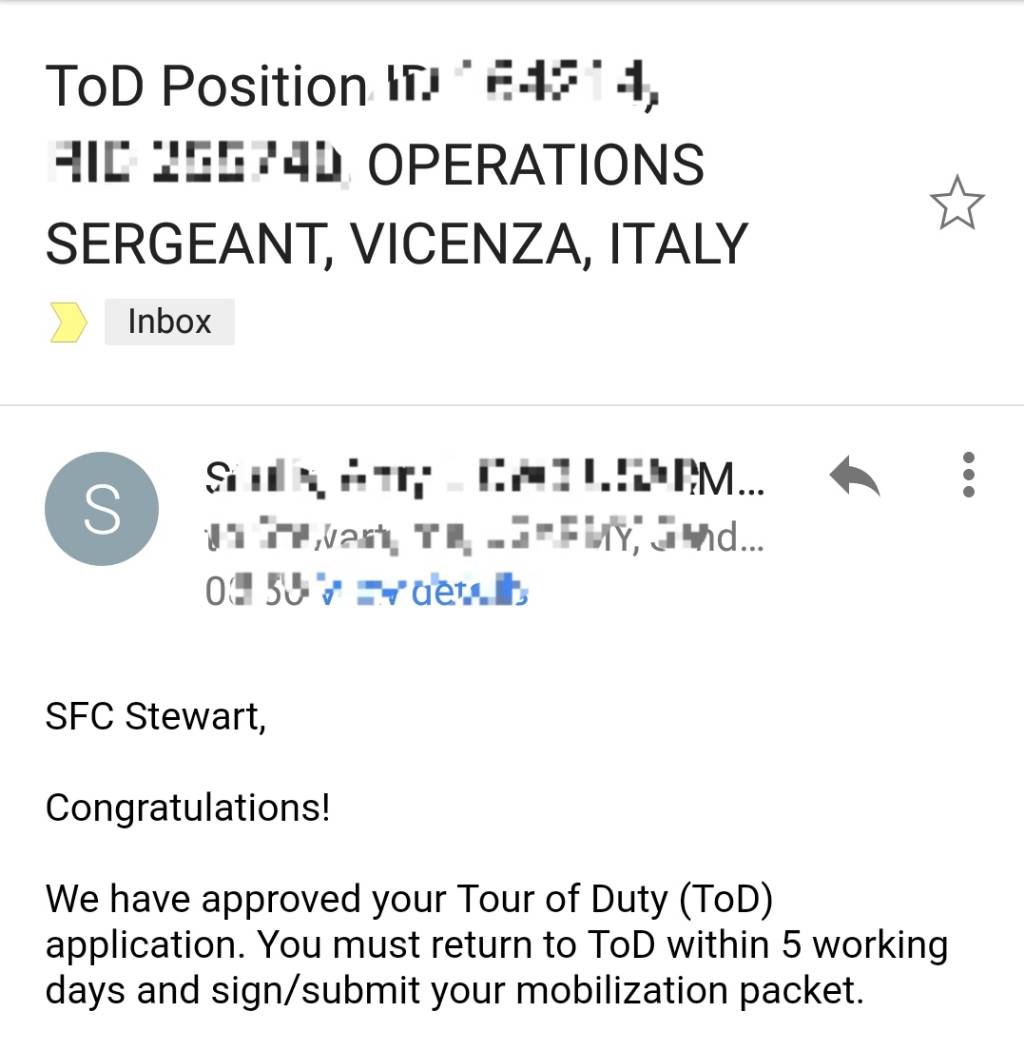The width and height of the screenshot is (1024, 1050).
Task: Tap the blurred code before OPERATIONS
Action: [200, 165]
